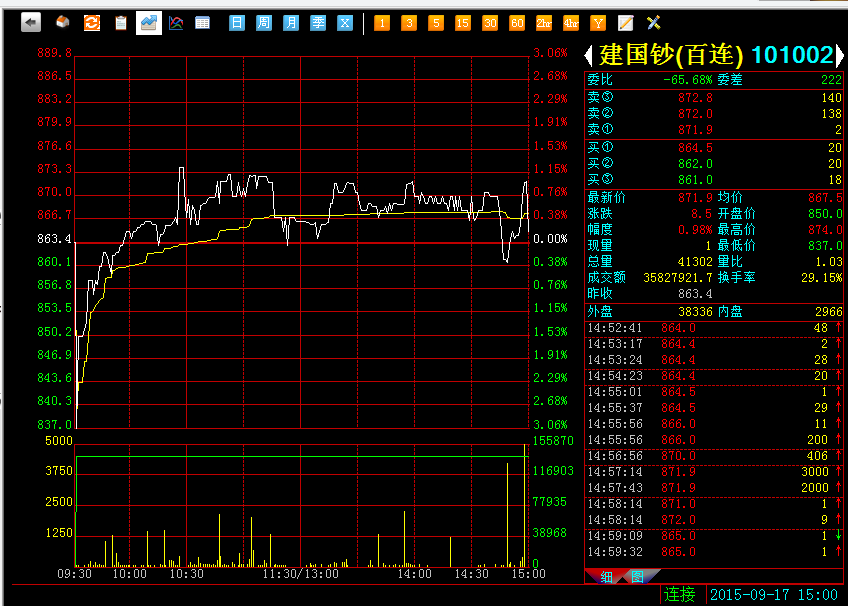This screenshot has width=848, height=606.
Task: Switch to the 图 (chart) tab
Action: click(x=636, y=576)
